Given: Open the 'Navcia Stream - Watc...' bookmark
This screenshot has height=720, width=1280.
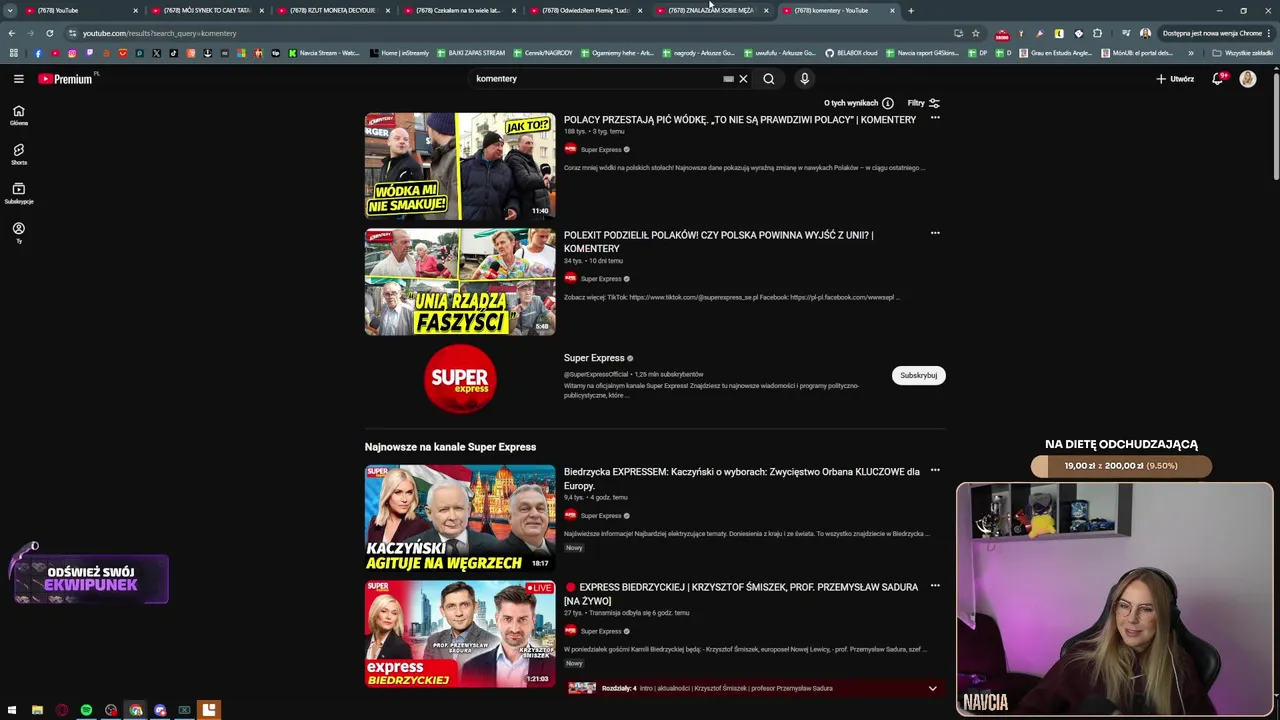Looking at the screenshot, I should [324, 53].
